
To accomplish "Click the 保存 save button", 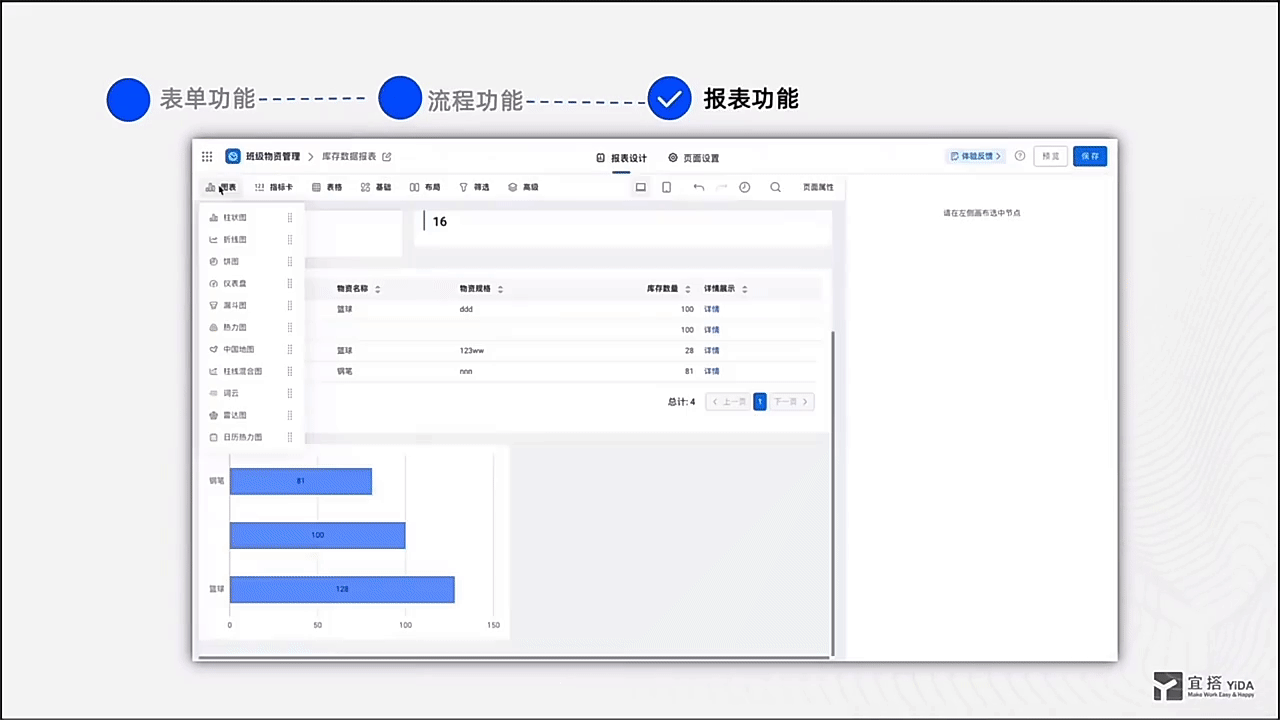I will pos(1090,156).
